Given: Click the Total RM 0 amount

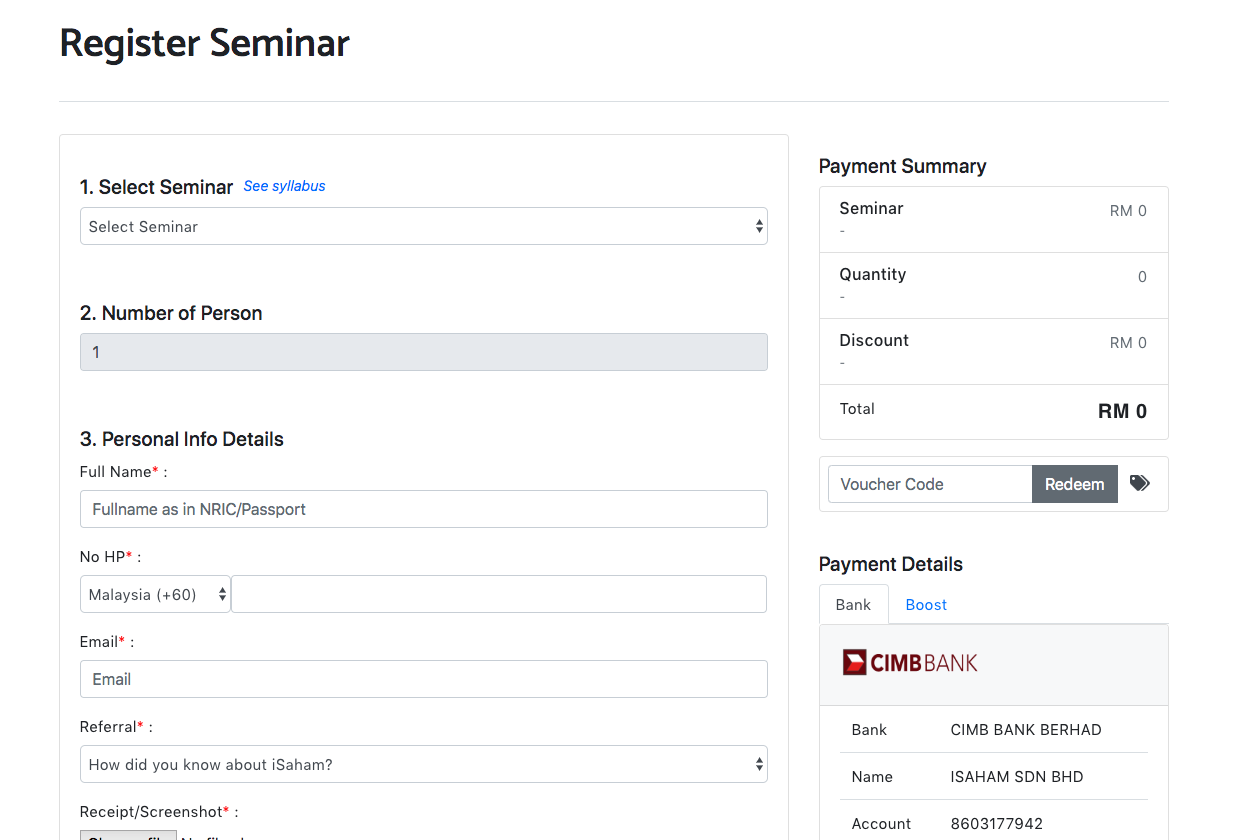Looking at the screenshot, I should (x=1122, y=411).
